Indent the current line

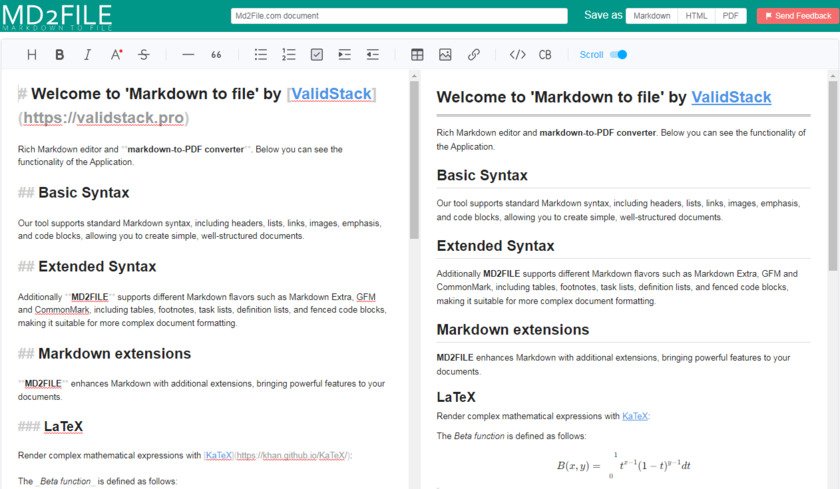point(344,55)
